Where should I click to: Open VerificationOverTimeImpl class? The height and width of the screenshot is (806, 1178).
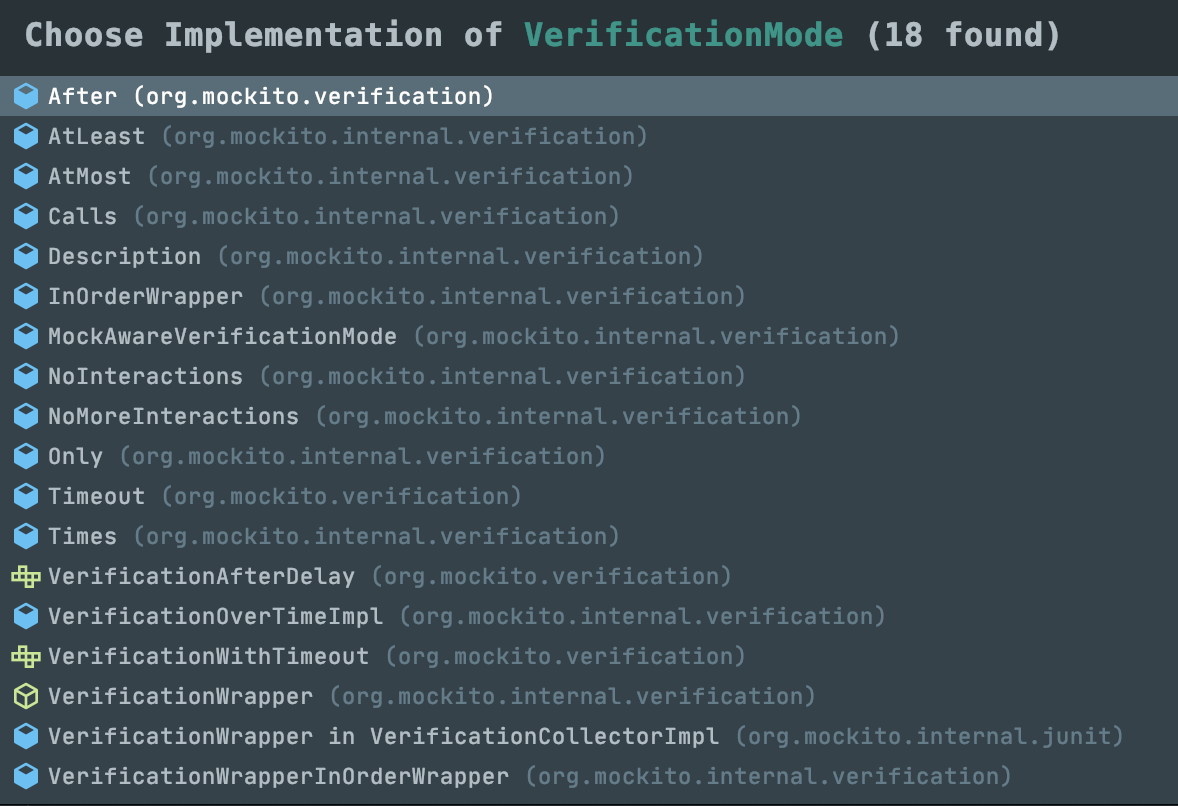(x=215, y=616)
